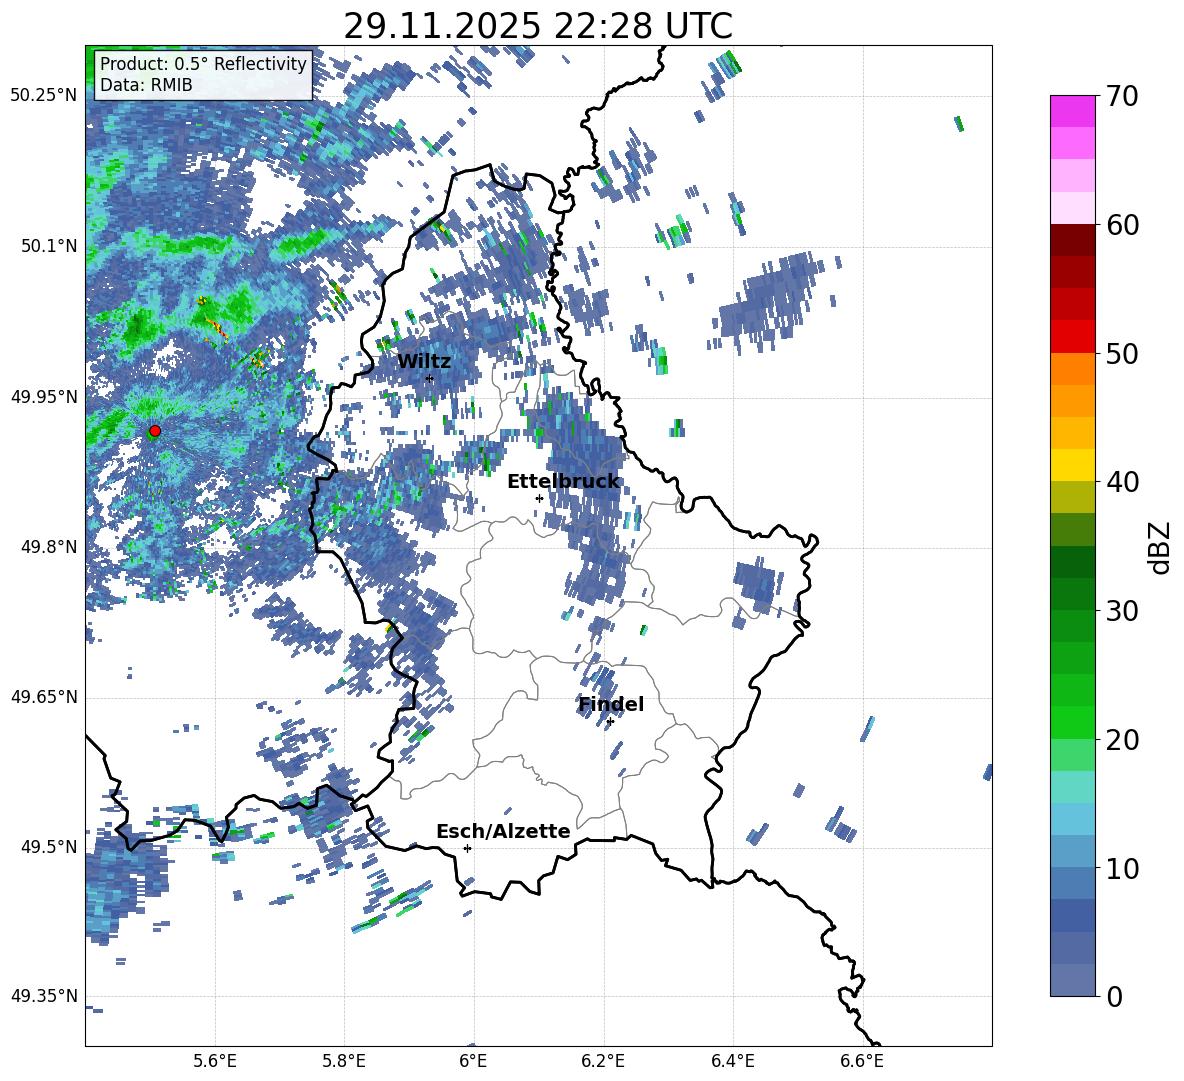Click the Findel station cross marker
Viewport: 1184px width, 1081px height.
tap(610, 722)
